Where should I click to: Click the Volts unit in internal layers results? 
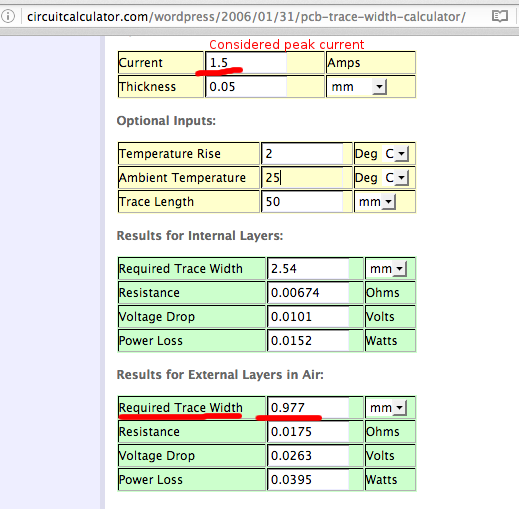click(x=380, y=317)
